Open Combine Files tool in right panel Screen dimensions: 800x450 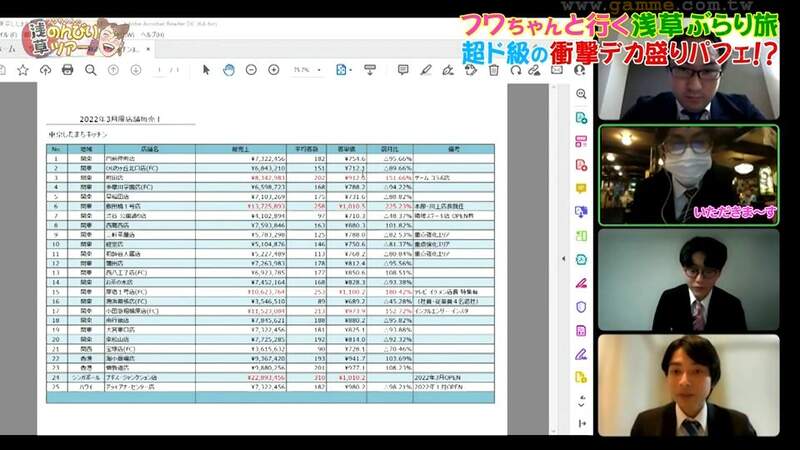coord(581,212)
